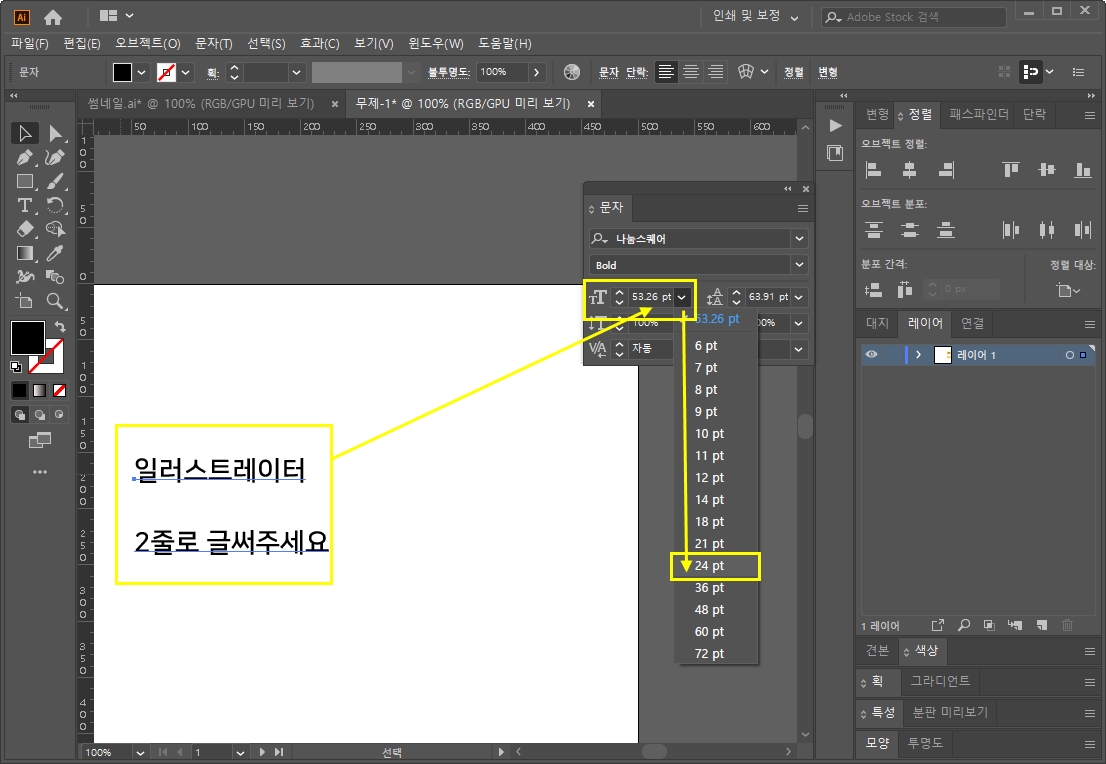The width and height of the screenshot is (1106, 764).
Task: Switch to 썸네일.ai document tab
Action: (201, 104)
